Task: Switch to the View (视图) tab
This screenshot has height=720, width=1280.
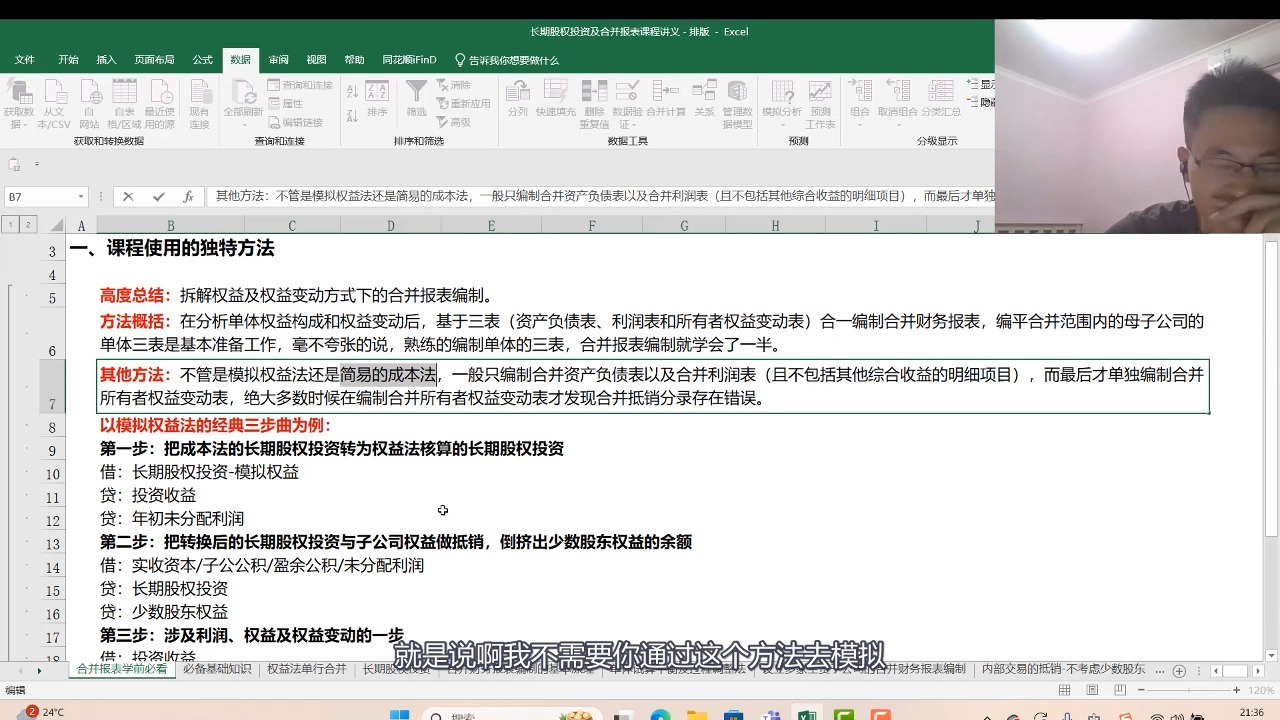Action: pos(316,60)
